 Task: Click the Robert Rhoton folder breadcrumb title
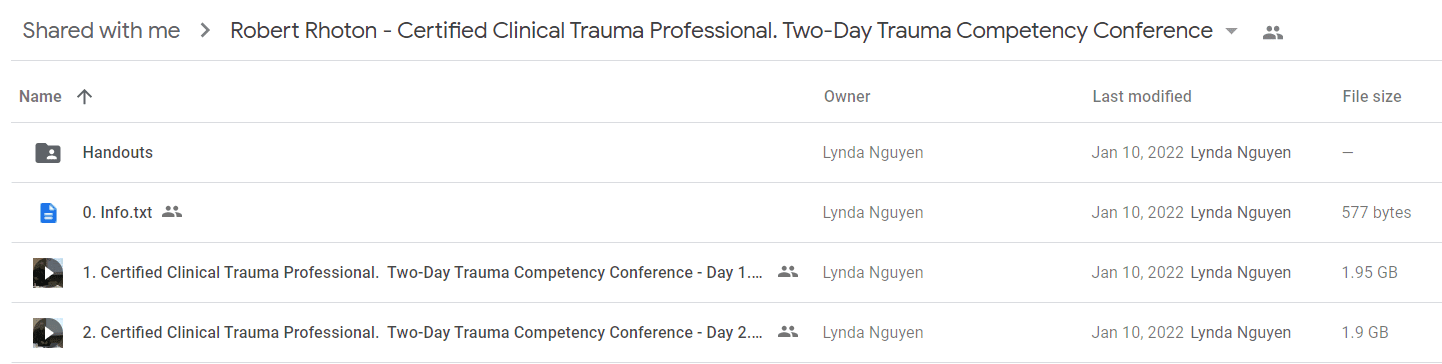click(x=721, y=31)
